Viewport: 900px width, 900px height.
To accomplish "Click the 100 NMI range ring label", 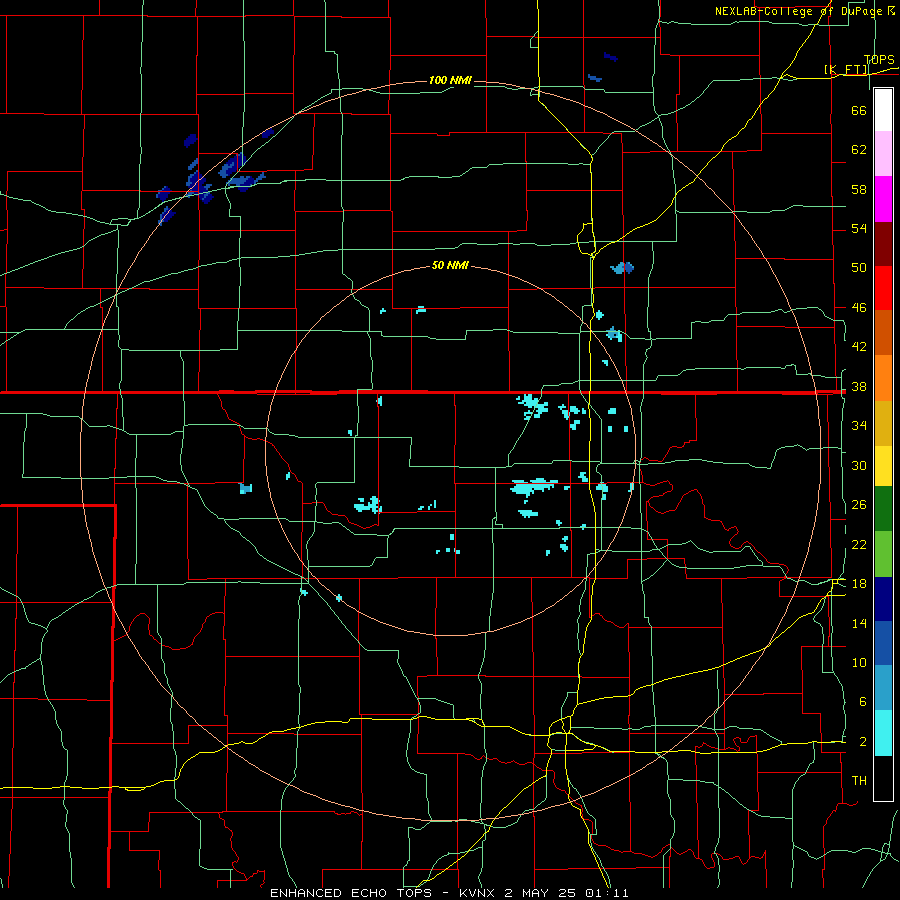I will tap(450, 80).
